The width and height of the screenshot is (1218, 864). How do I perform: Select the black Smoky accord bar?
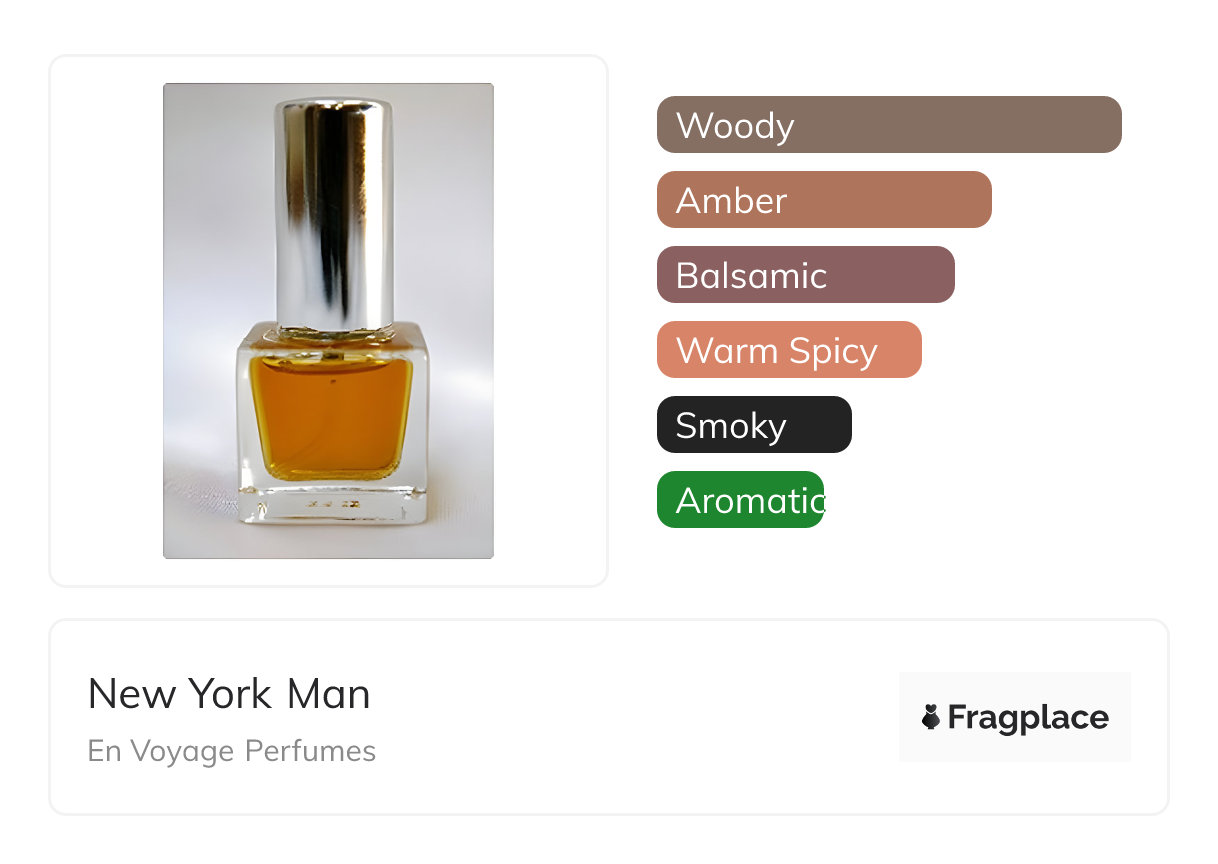tap(754, 425)
